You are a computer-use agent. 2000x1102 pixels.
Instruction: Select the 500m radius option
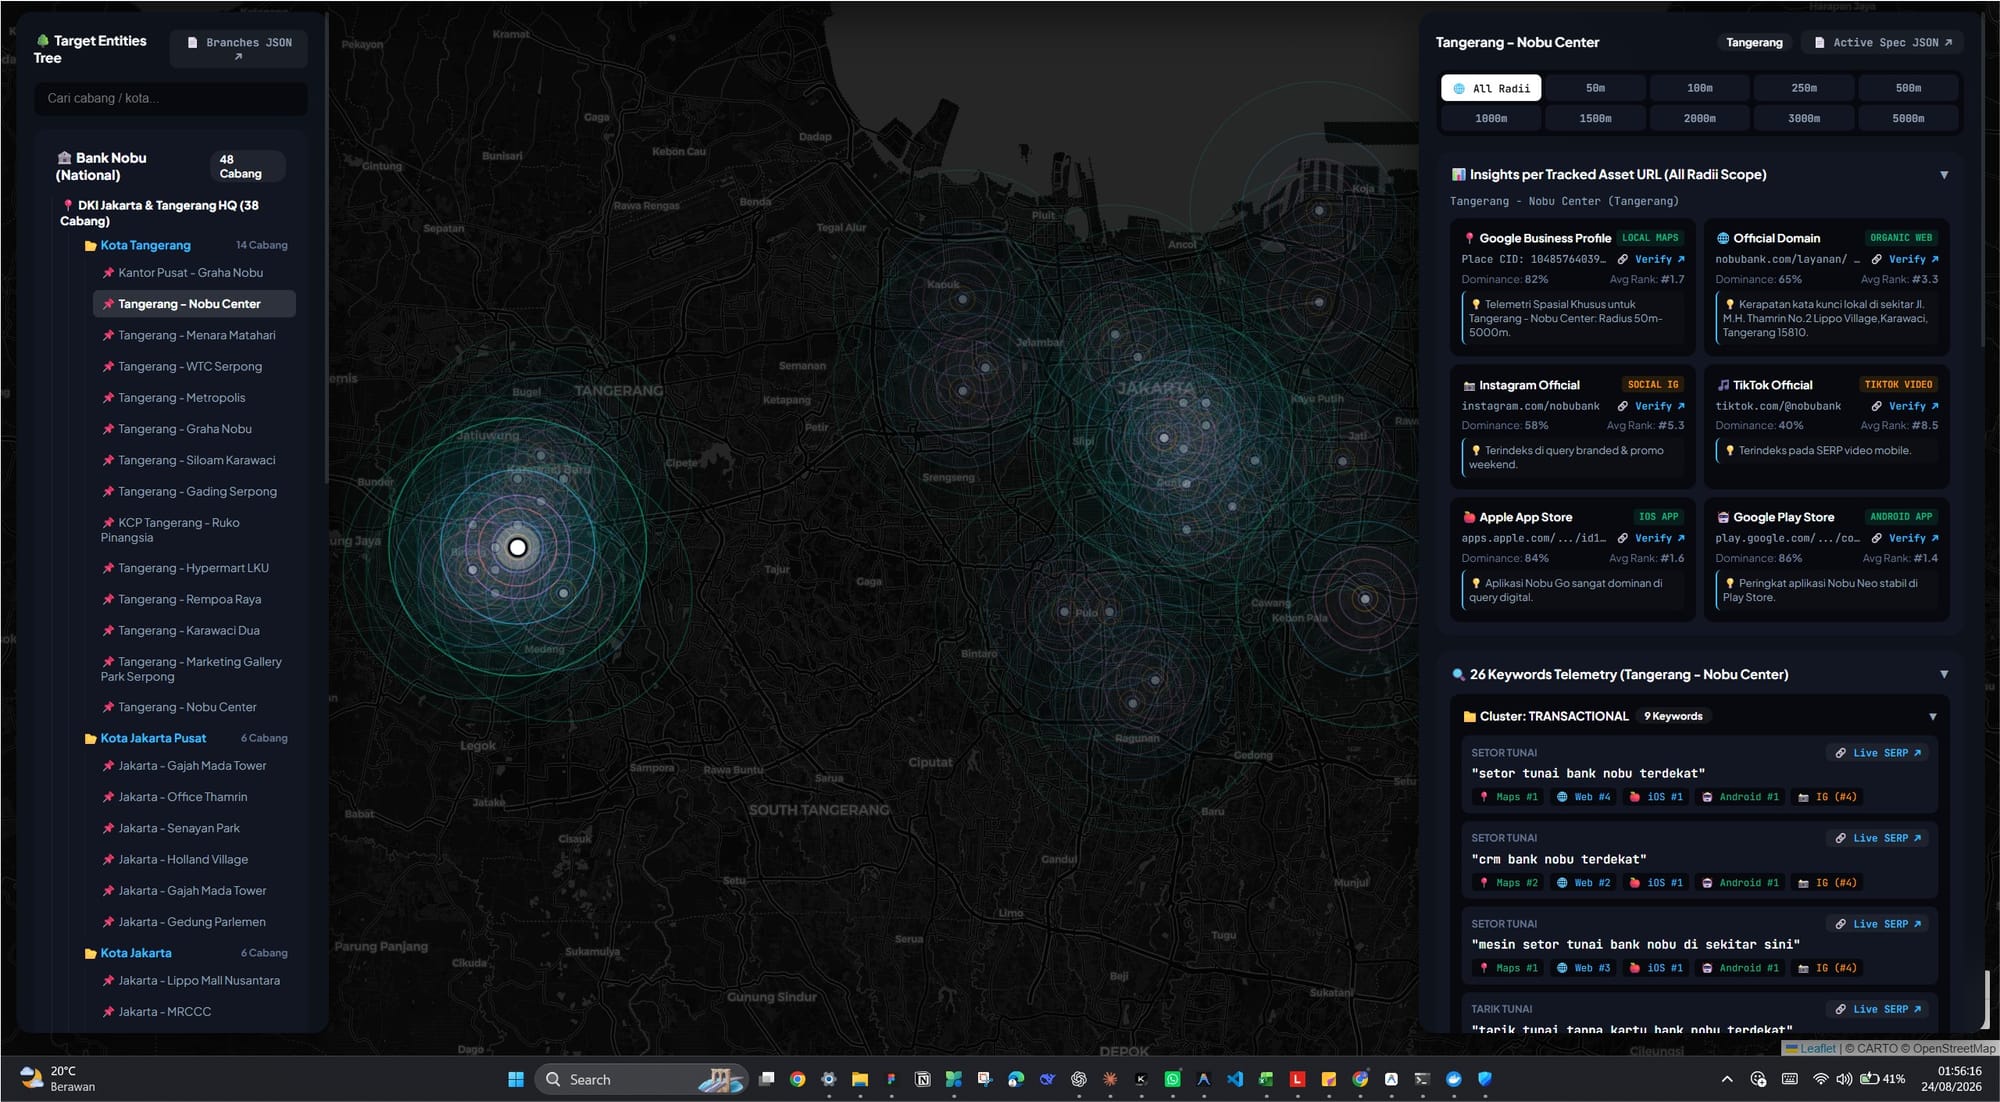[1908, 88]
